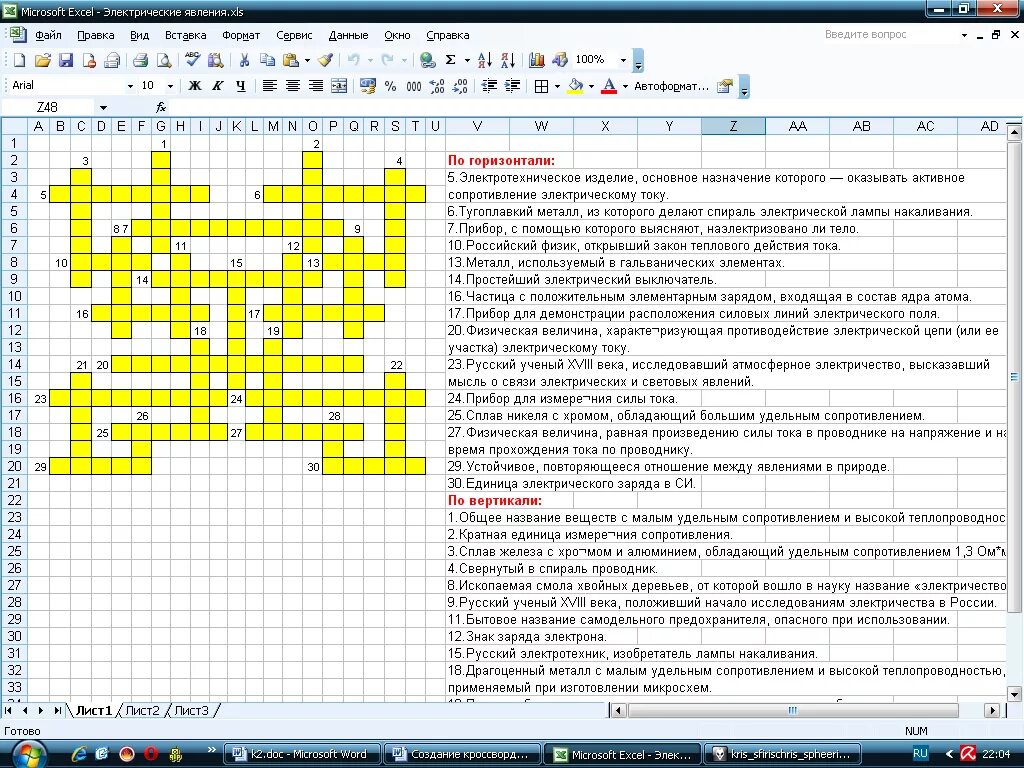The image size is (1024, 768).
Task: Open the Правка menu
Action: click(95, 35)
